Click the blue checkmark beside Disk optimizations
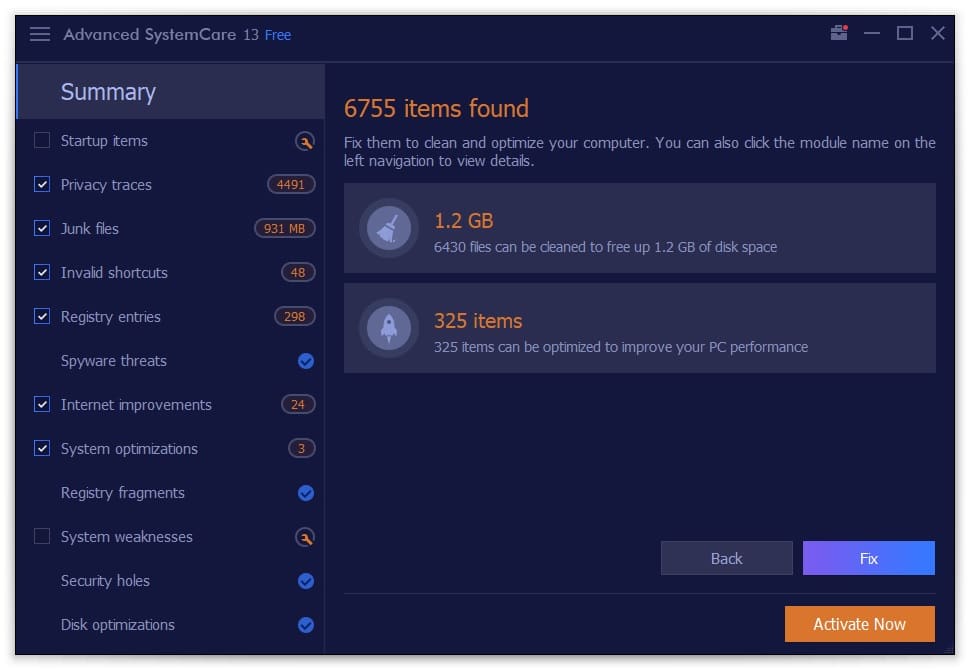Image resolution: width=970 pixels, height=670 pixels. tap(306, 625)
